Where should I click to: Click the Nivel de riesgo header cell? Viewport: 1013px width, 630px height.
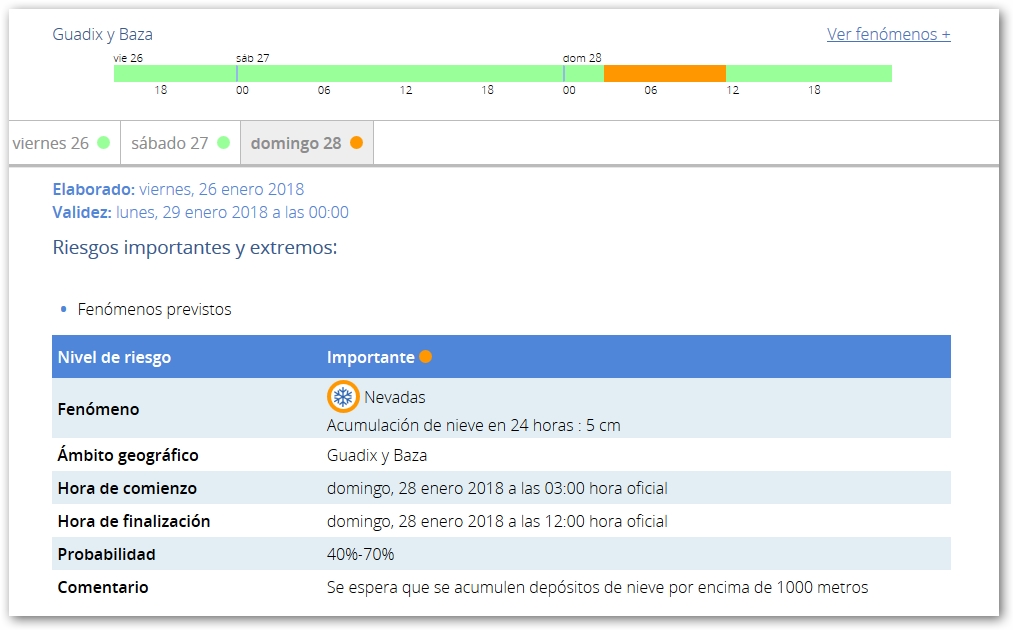pyautogui.click(x=114, y=357)
